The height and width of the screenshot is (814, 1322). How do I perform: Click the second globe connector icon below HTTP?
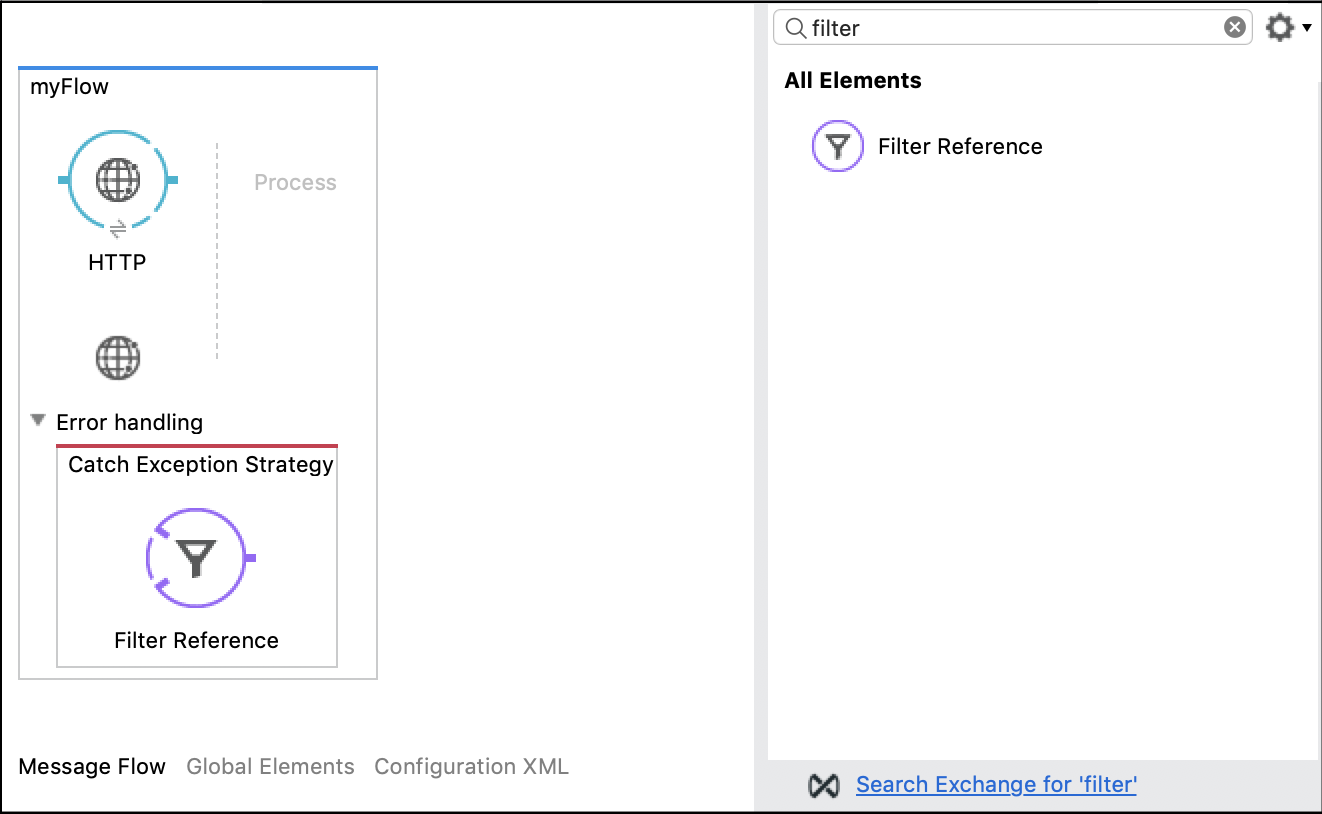[118, 357]
